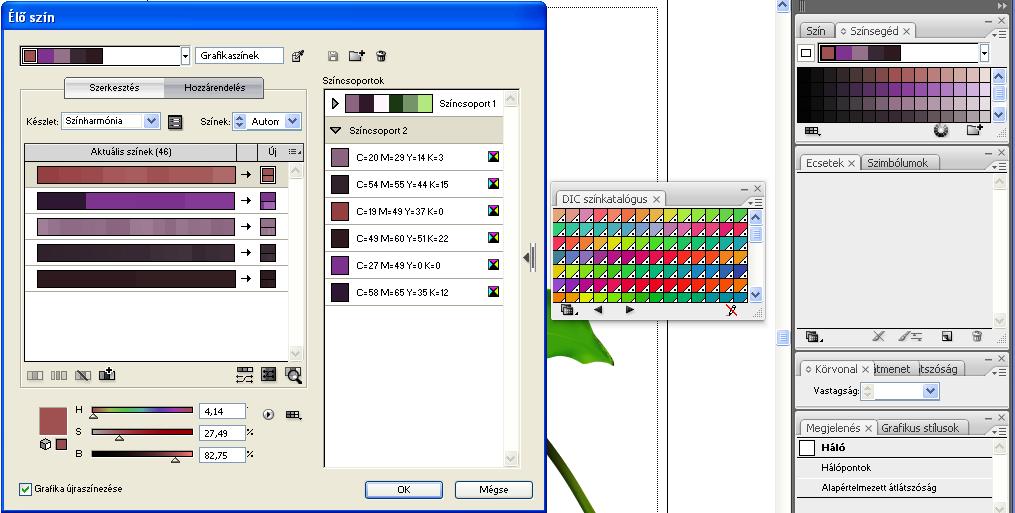The image size is (1015, 513).
Task: Select the C=58 M=65 Y=35 K=12 row
Action: [414, 292]
